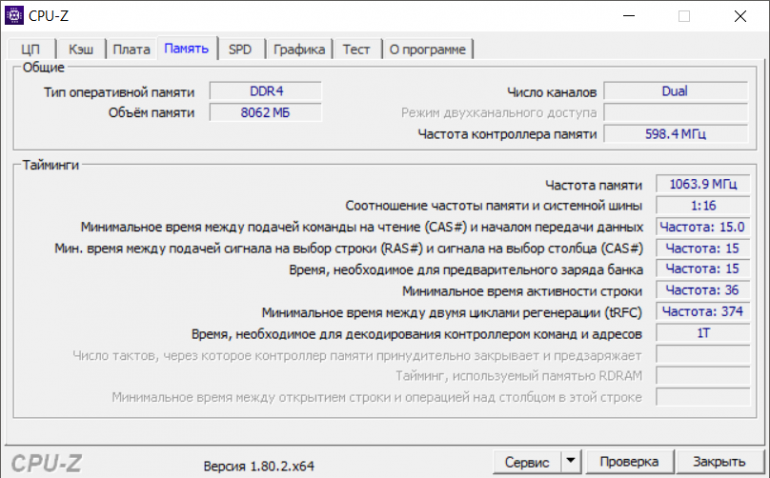The width and height of the screenshot is (770, 478).
Task: Click 'Объём памяти' label
Action: [151, 113]
